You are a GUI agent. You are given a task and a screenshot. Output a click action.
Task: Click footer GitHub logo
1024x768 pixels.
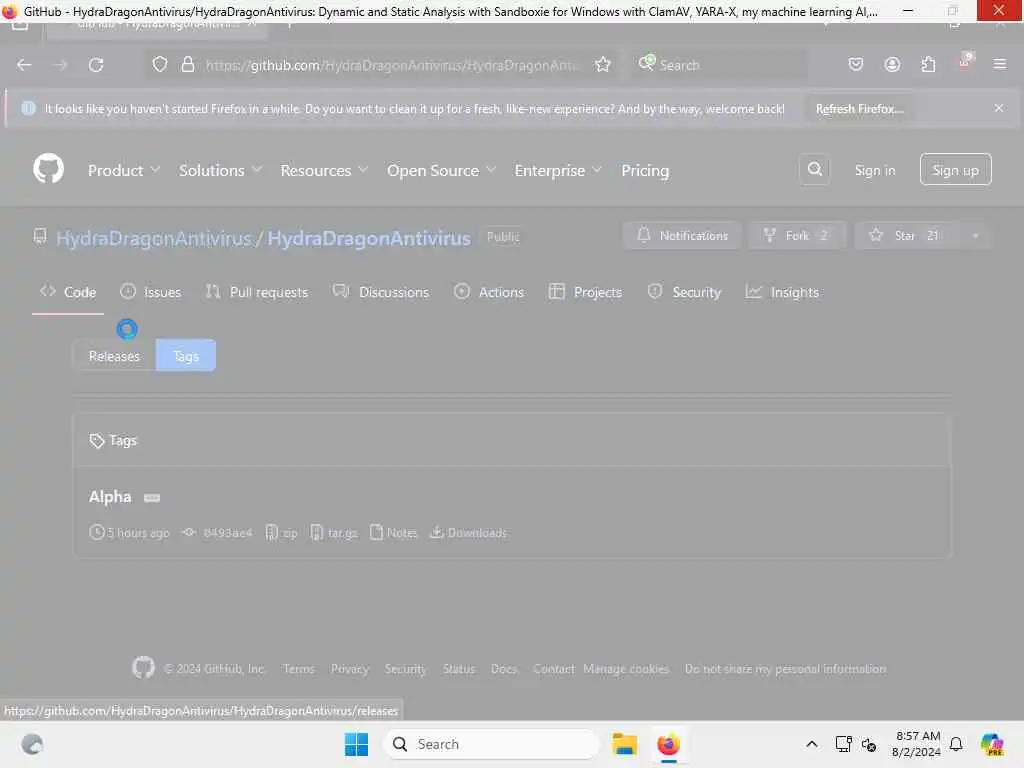(143, 667)
